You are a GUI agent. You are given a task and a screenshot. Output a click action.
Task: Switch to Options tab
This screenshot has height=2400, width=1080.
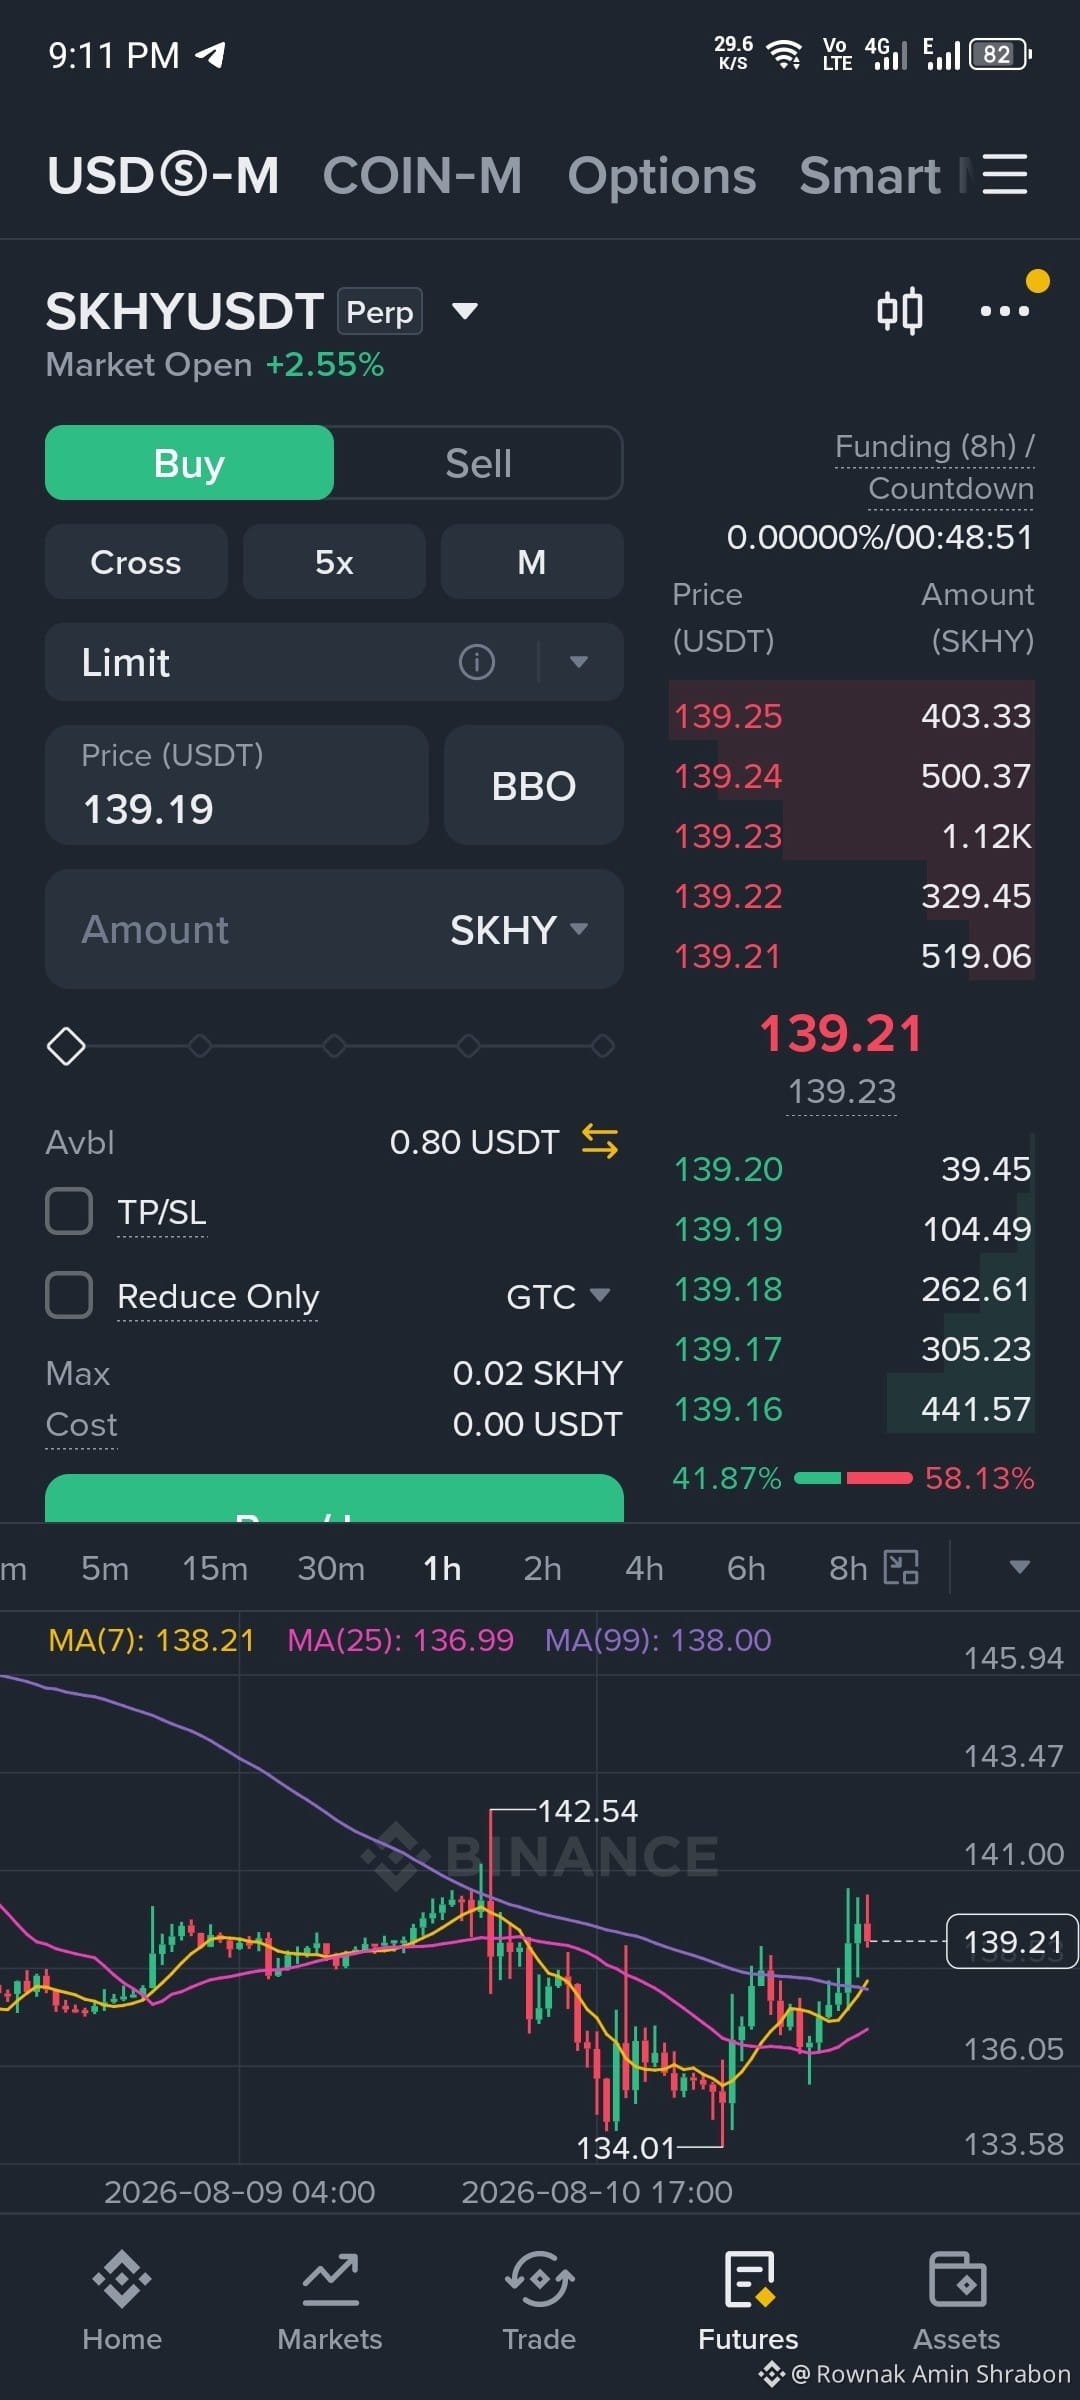click(x=661, y=176)
